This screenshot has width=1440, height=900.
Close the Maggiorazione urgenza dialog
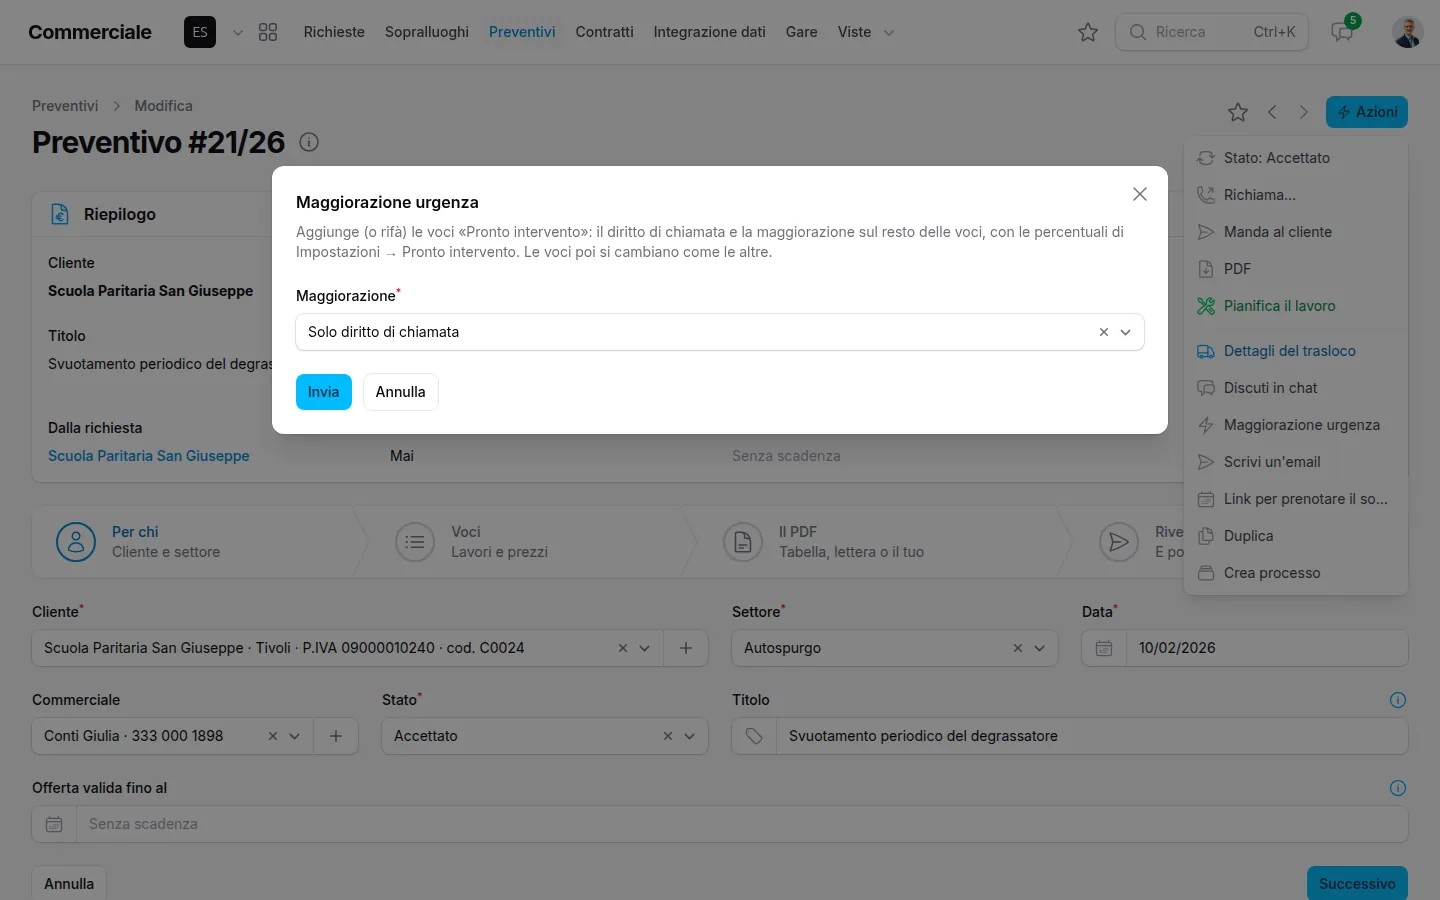1139,194
